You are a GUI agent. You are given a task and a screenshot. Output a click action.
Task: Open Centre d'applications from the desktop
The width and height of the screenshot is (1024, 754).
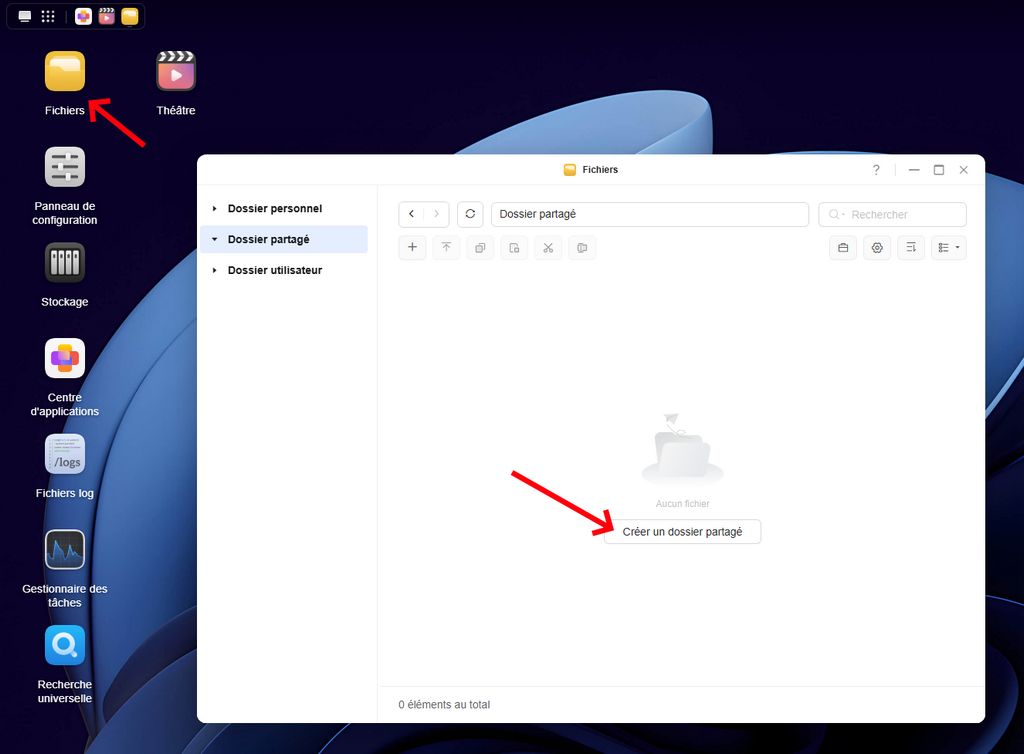click(65, 358)
